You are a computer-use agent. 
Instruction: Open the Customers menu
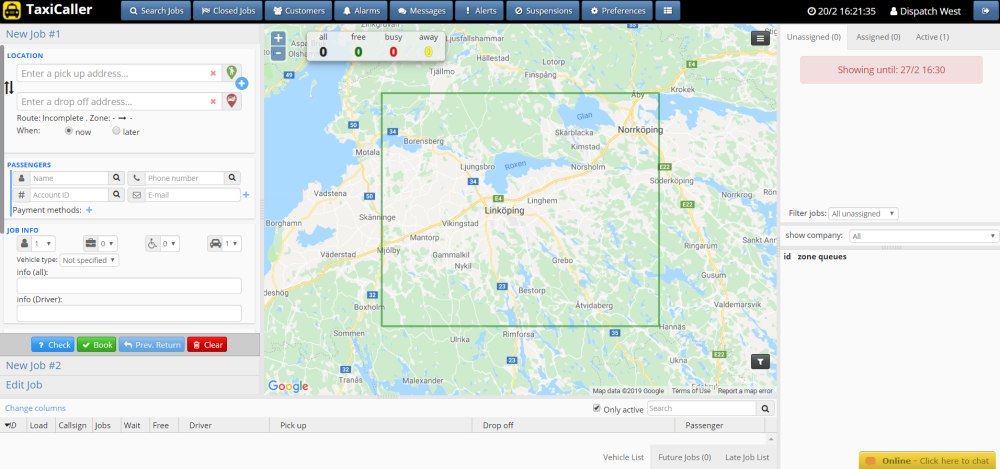298,11
